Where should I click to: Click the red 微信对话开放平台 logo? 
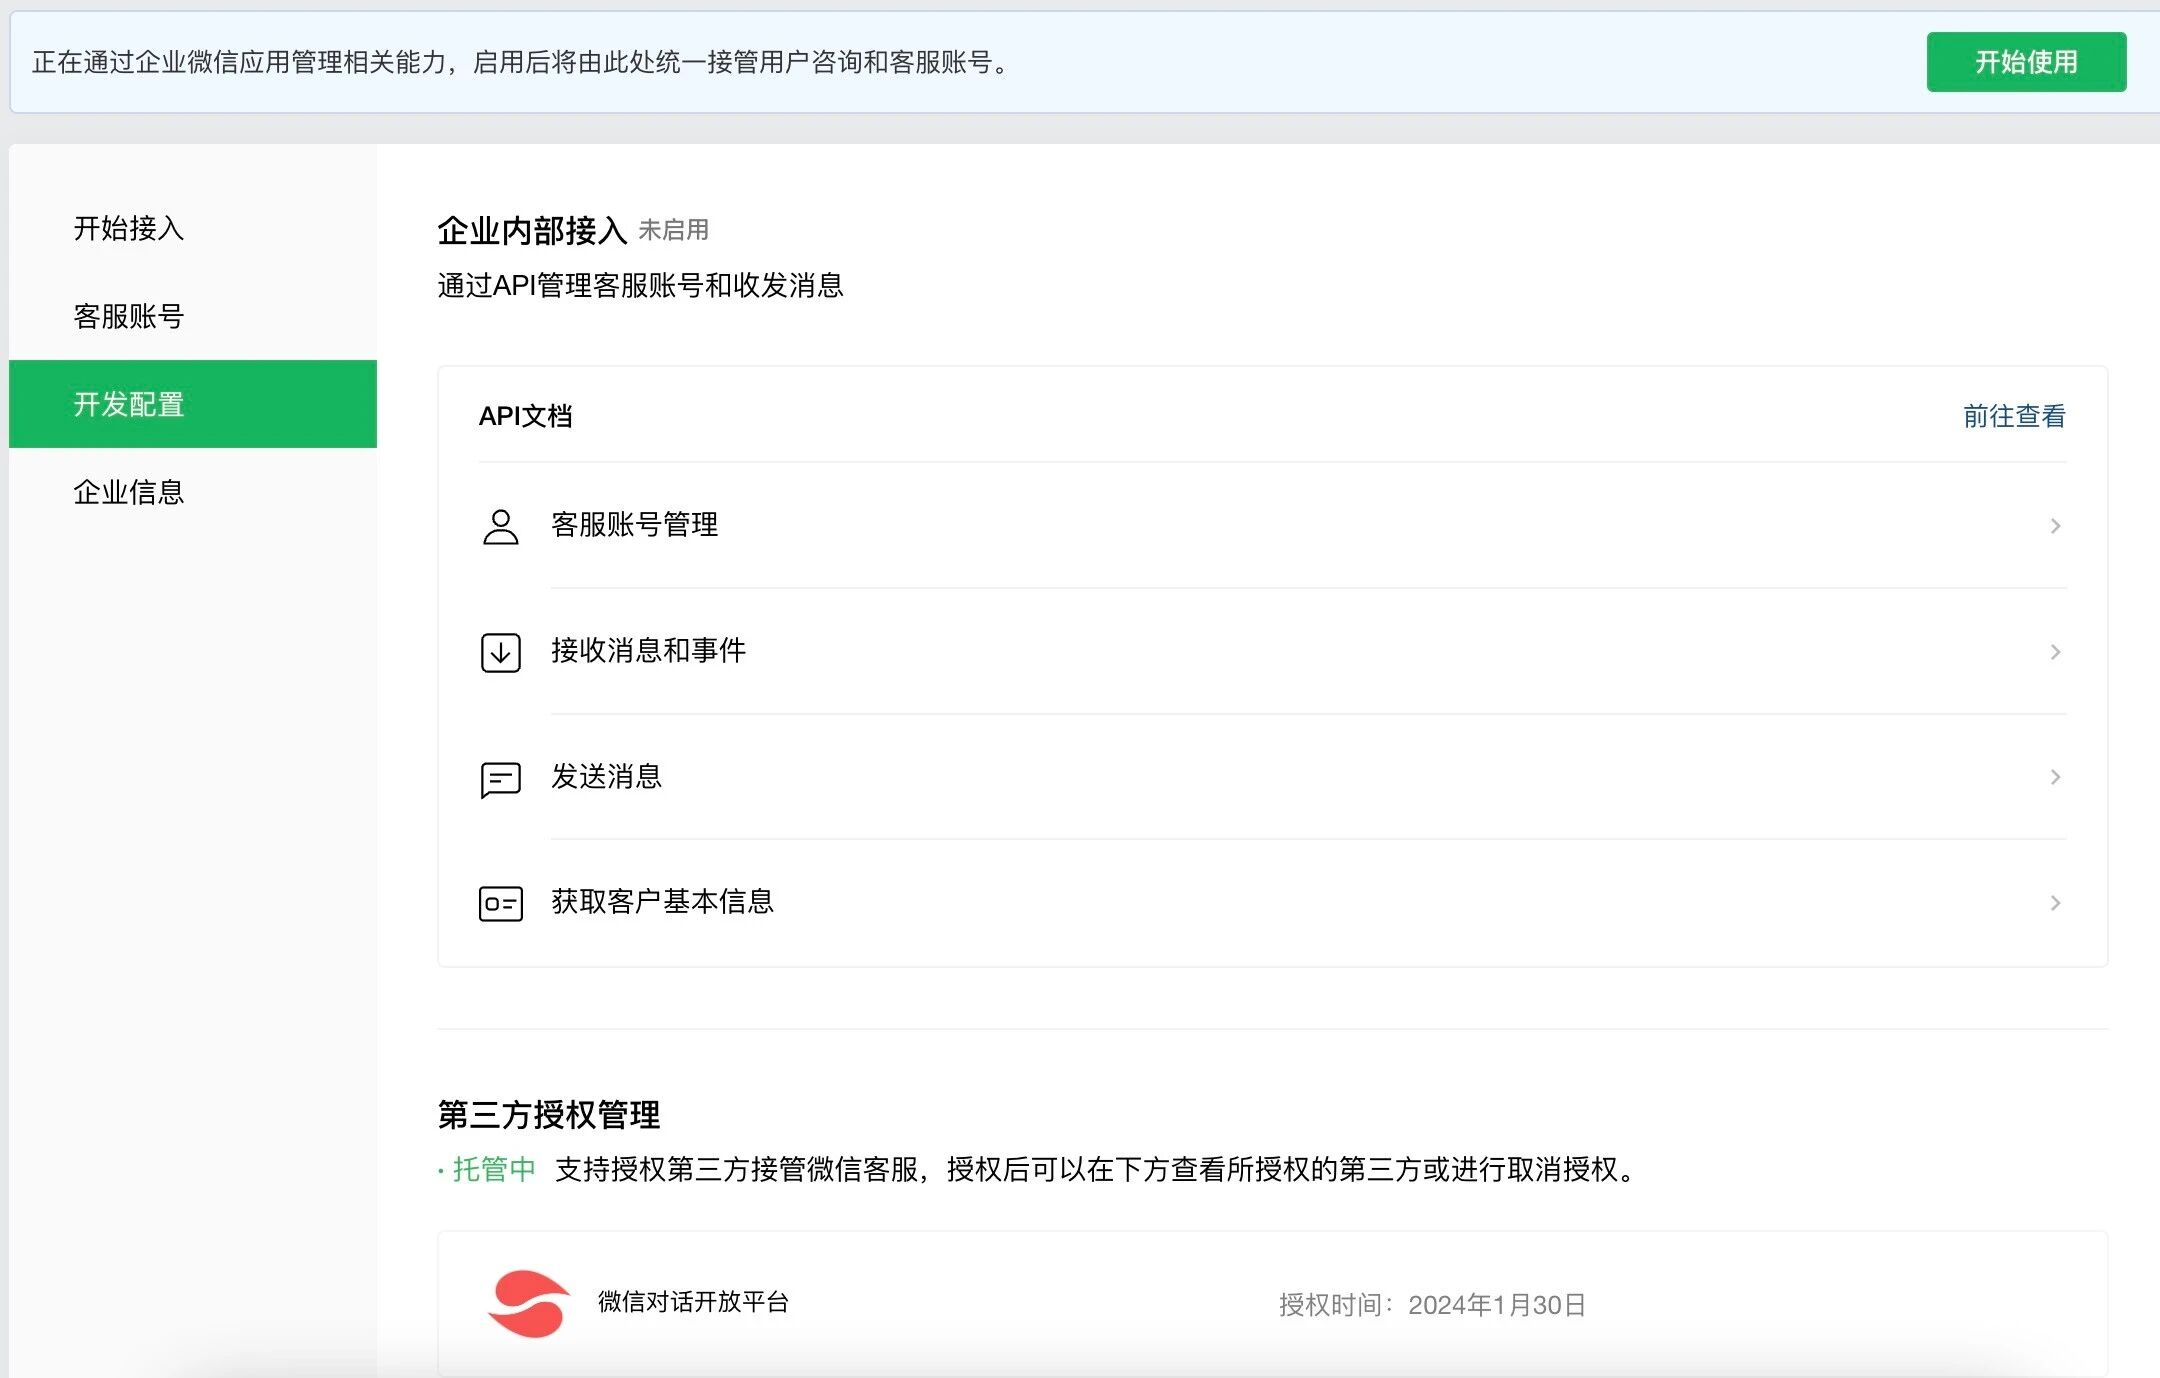click(x=528, y=1303)
